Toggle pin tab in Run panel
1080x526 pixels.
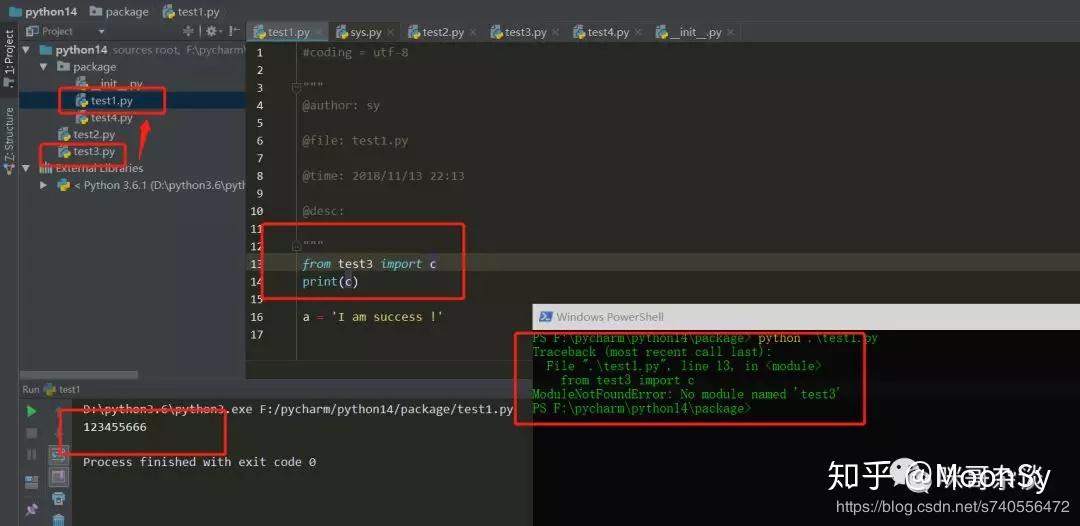(32, 510)
